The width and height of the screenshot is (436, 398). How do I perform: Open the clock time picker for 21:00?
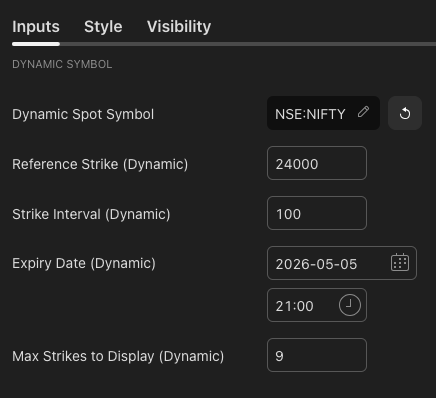point(350,305)
